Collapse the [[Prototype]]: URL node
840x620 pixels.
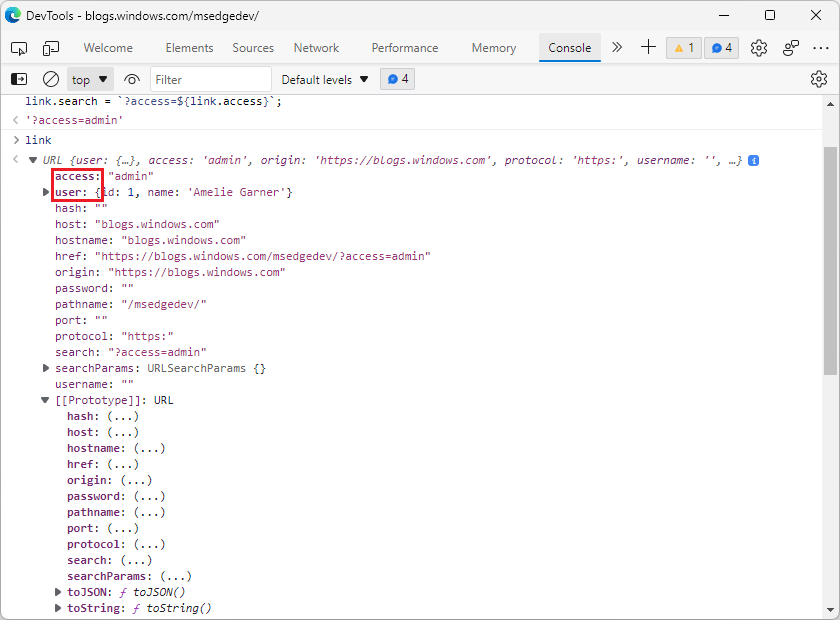point(46,400)
